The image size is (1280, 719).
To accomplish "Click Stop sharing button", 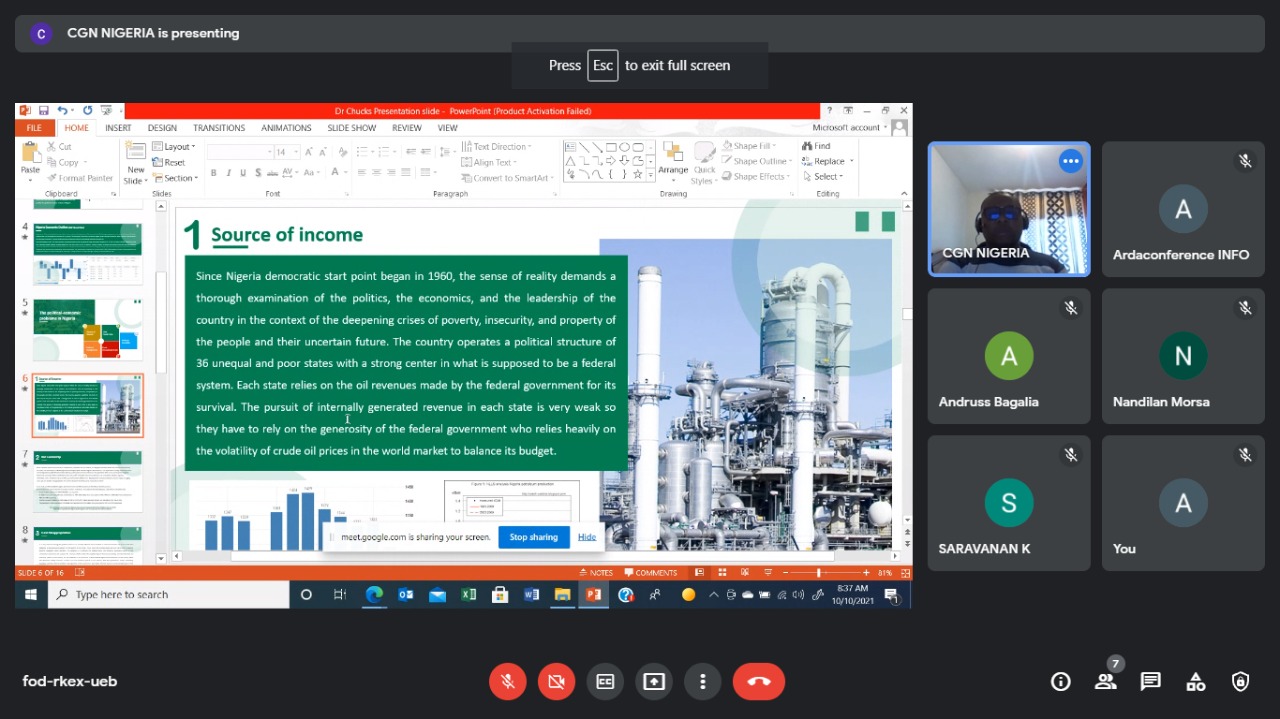I will [x=533, y=537].
